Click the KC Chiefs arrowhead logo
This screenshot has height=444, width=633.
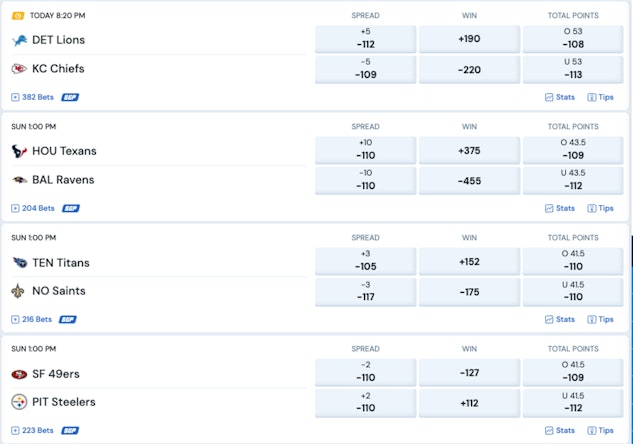18,69
